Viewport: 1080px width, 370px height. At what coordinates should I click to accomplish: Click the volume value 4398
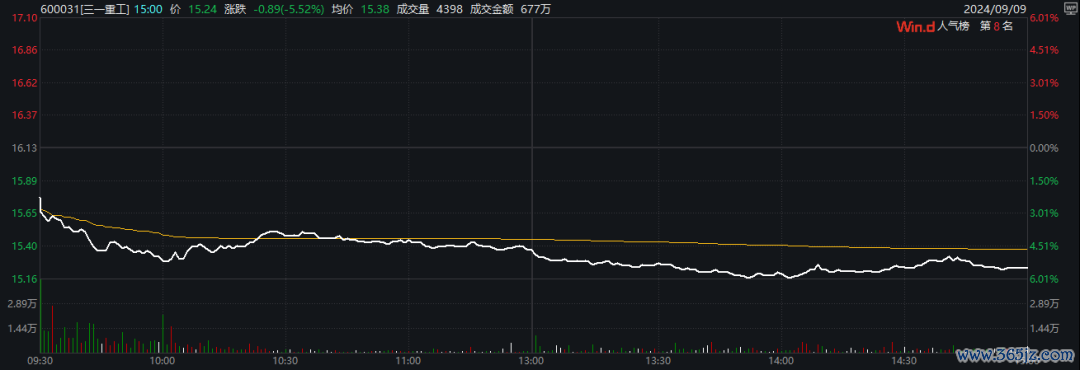coord(449,9)
